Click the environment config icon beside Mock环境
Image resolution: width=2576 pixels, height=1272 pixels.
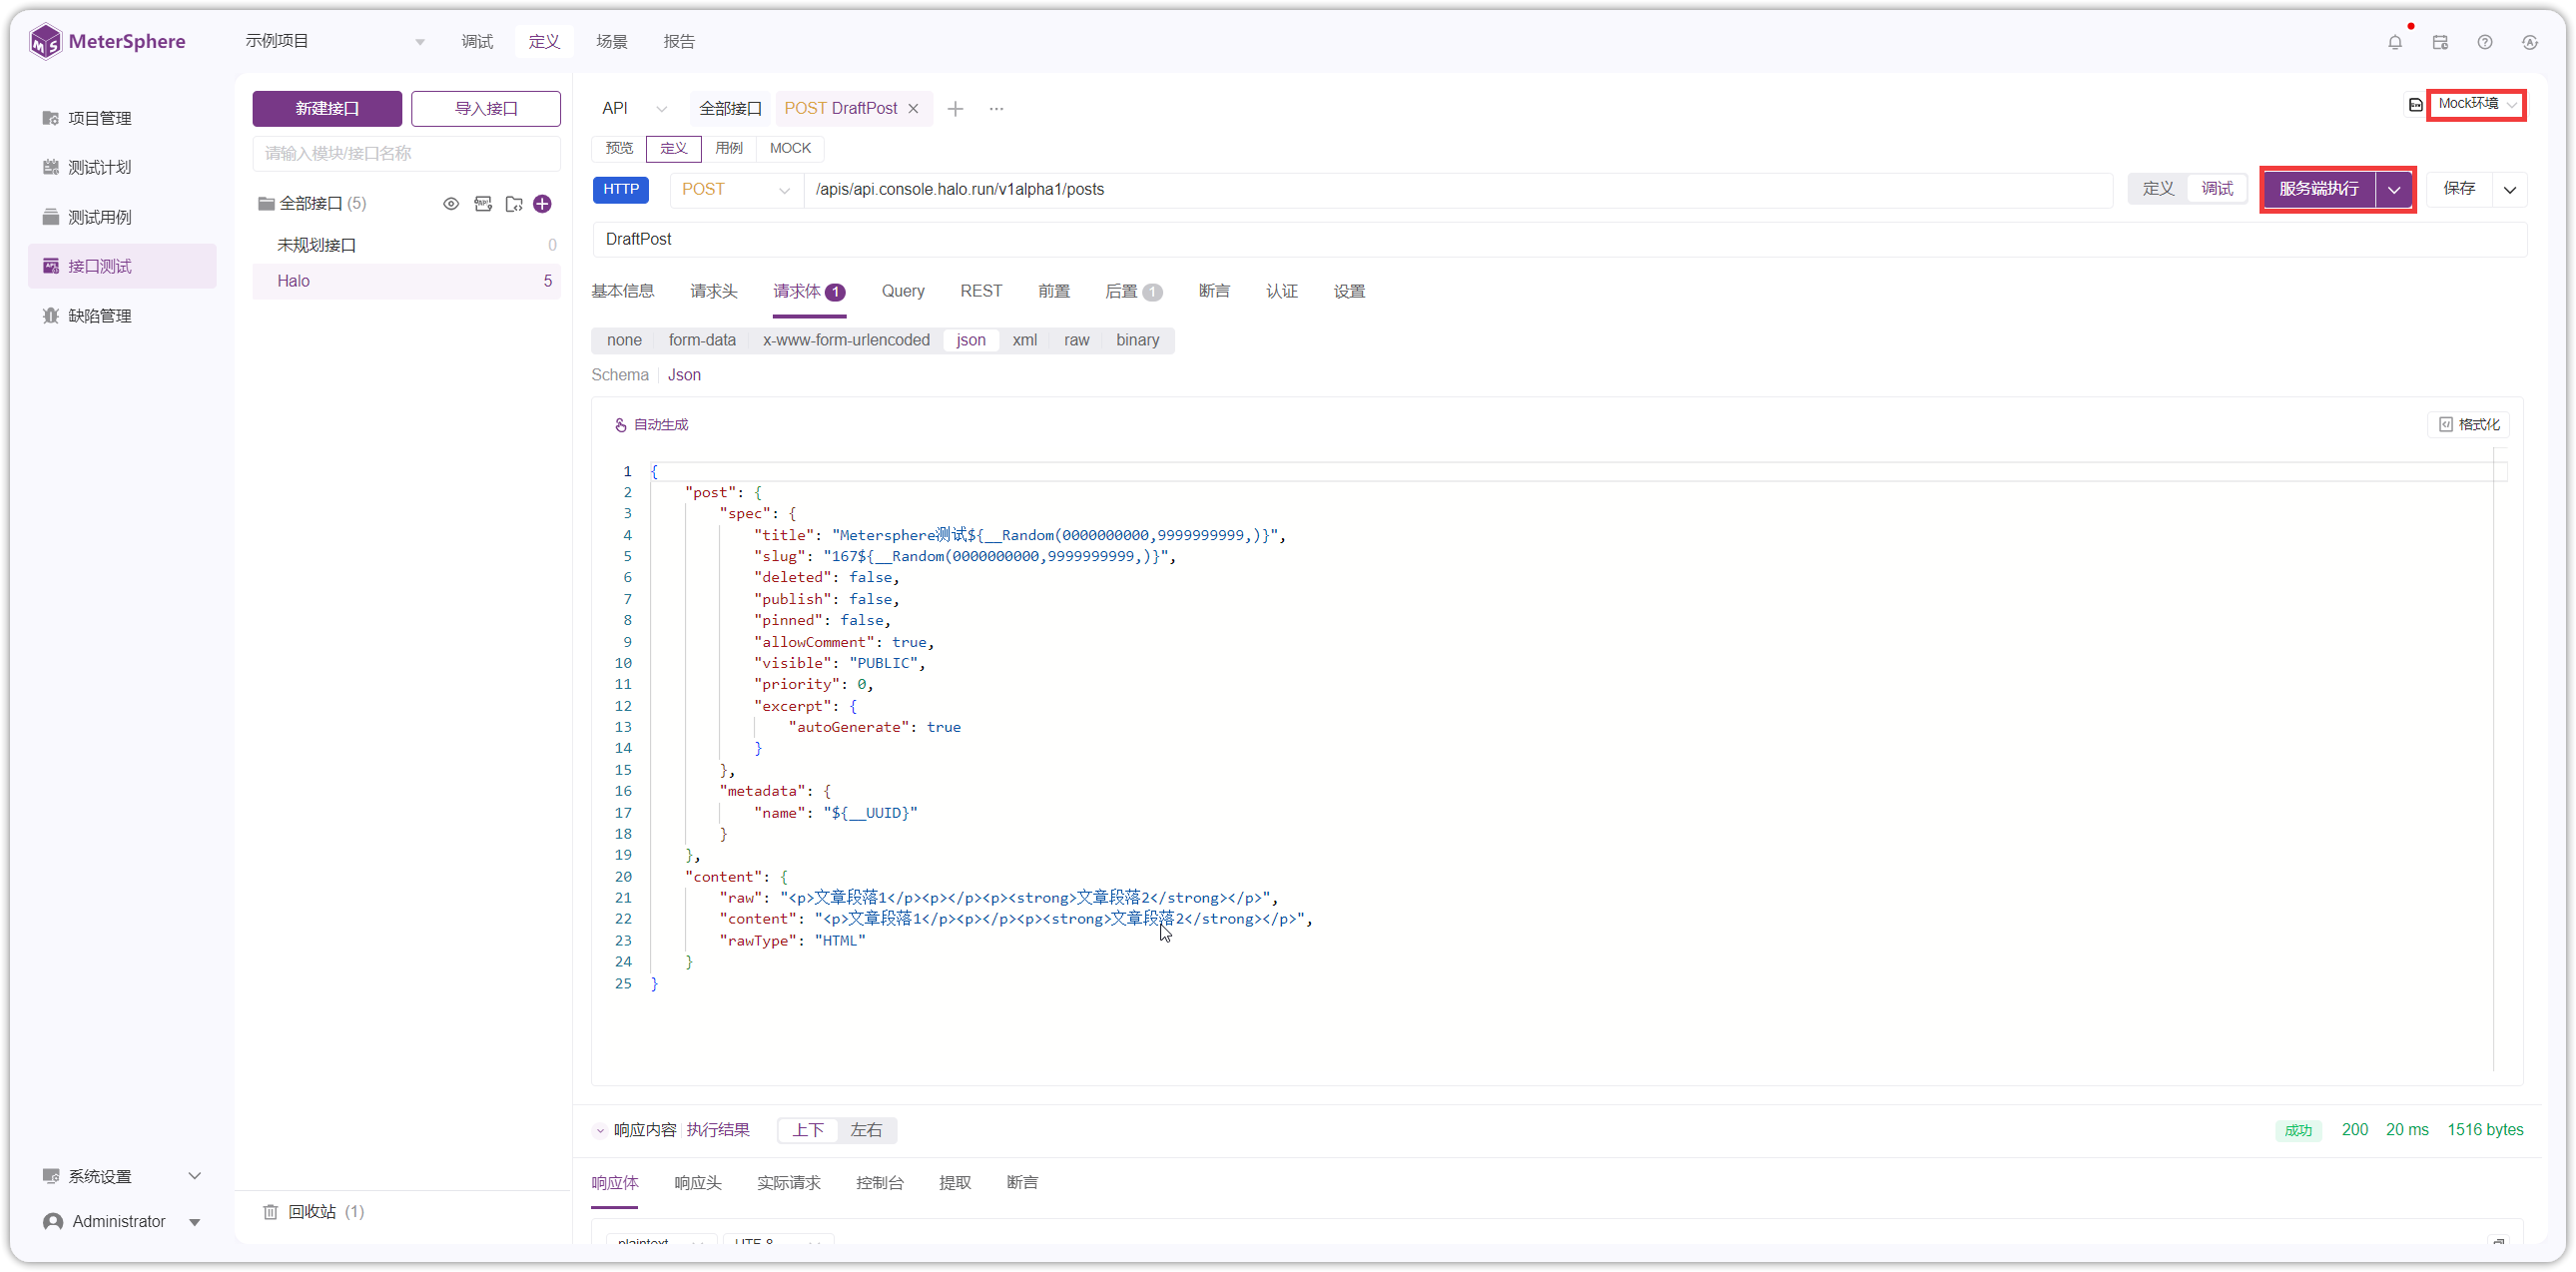point(2415,104)
